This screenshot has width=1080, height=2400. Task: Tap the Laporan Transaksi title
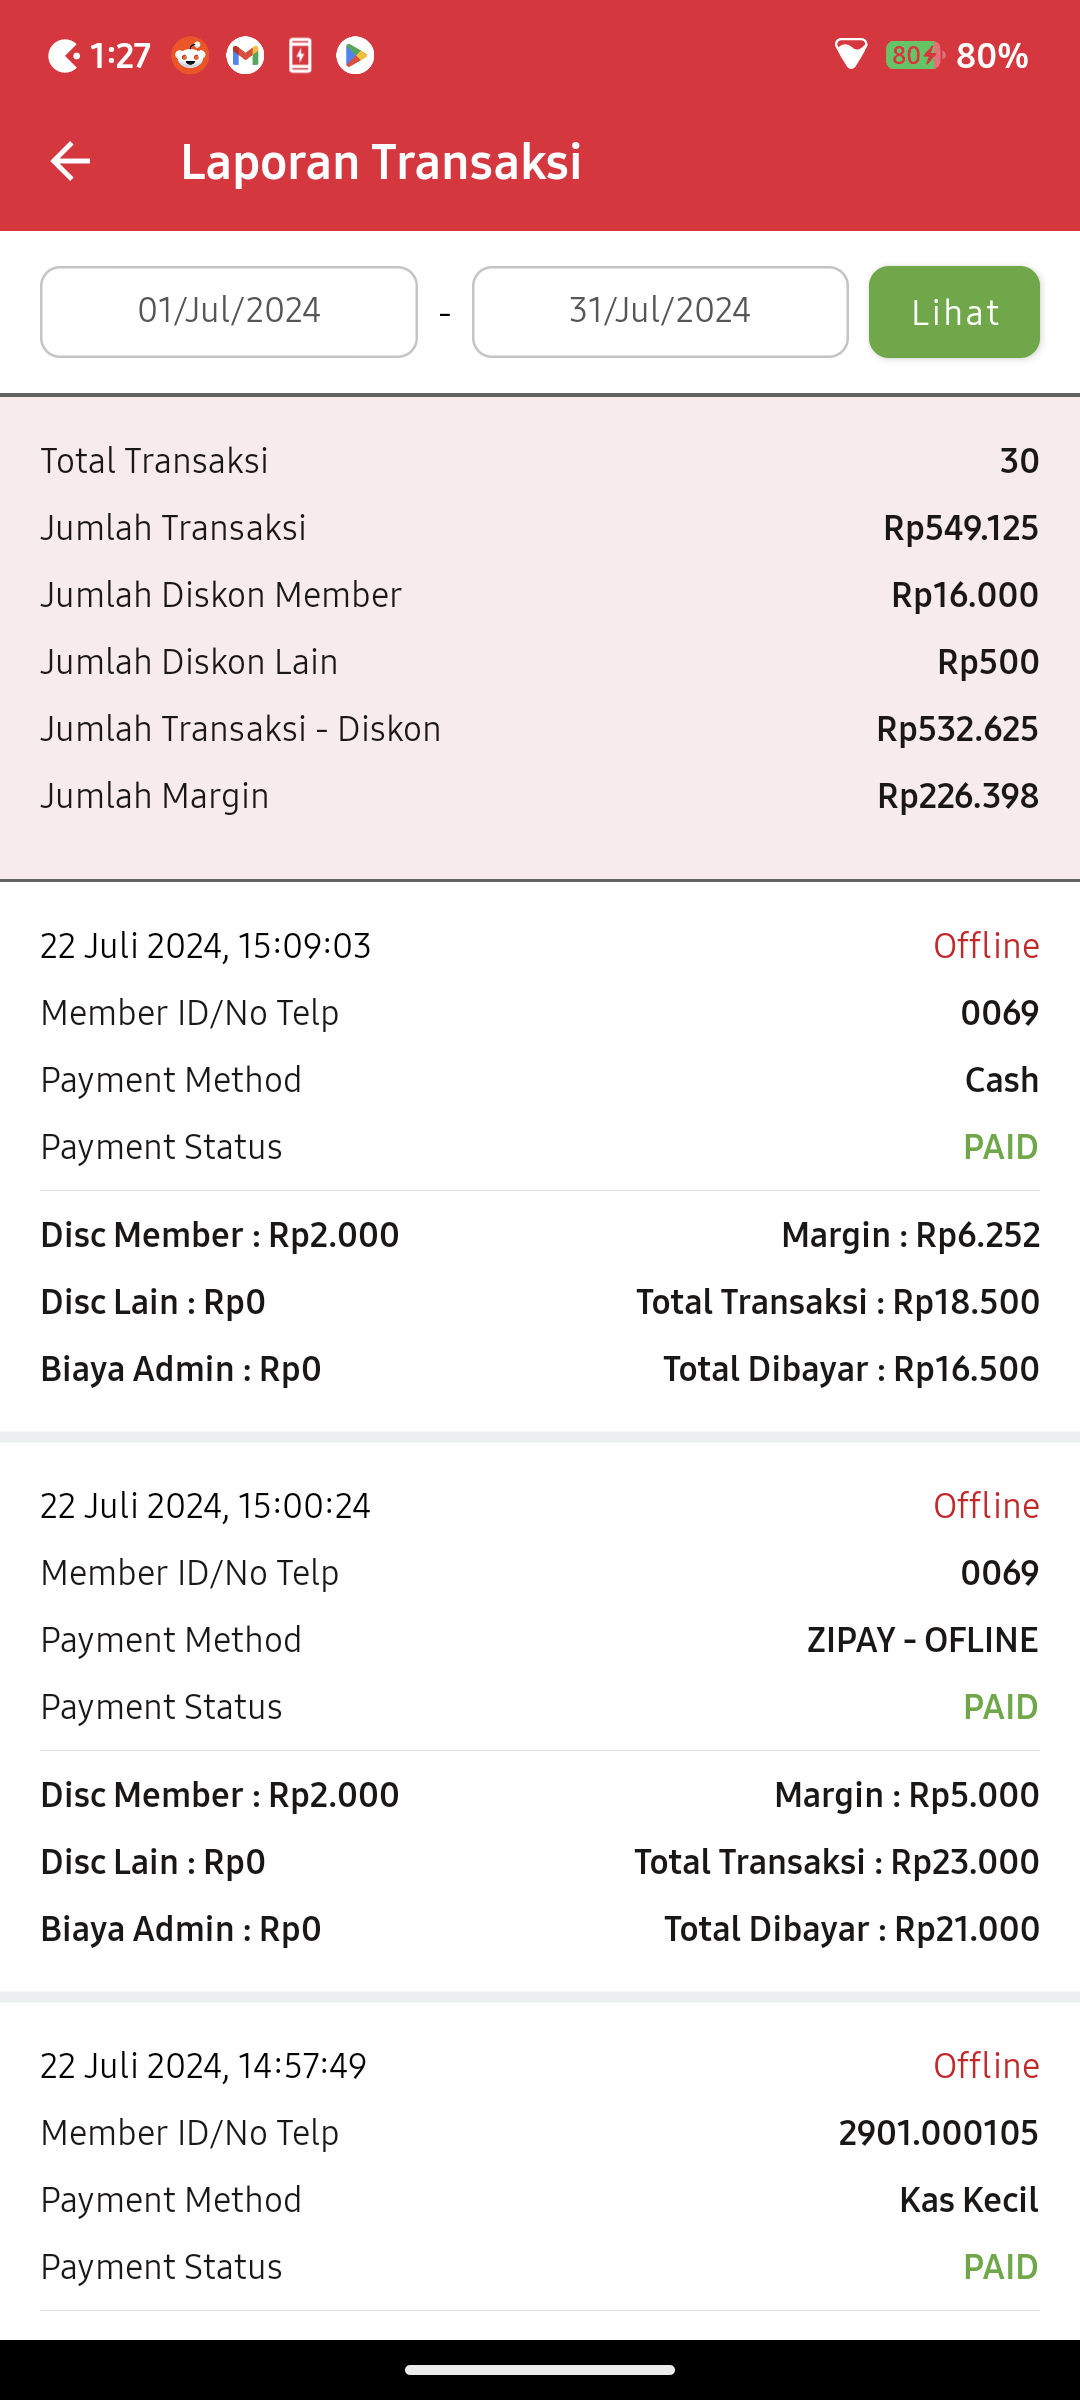[x=381, y=162]
